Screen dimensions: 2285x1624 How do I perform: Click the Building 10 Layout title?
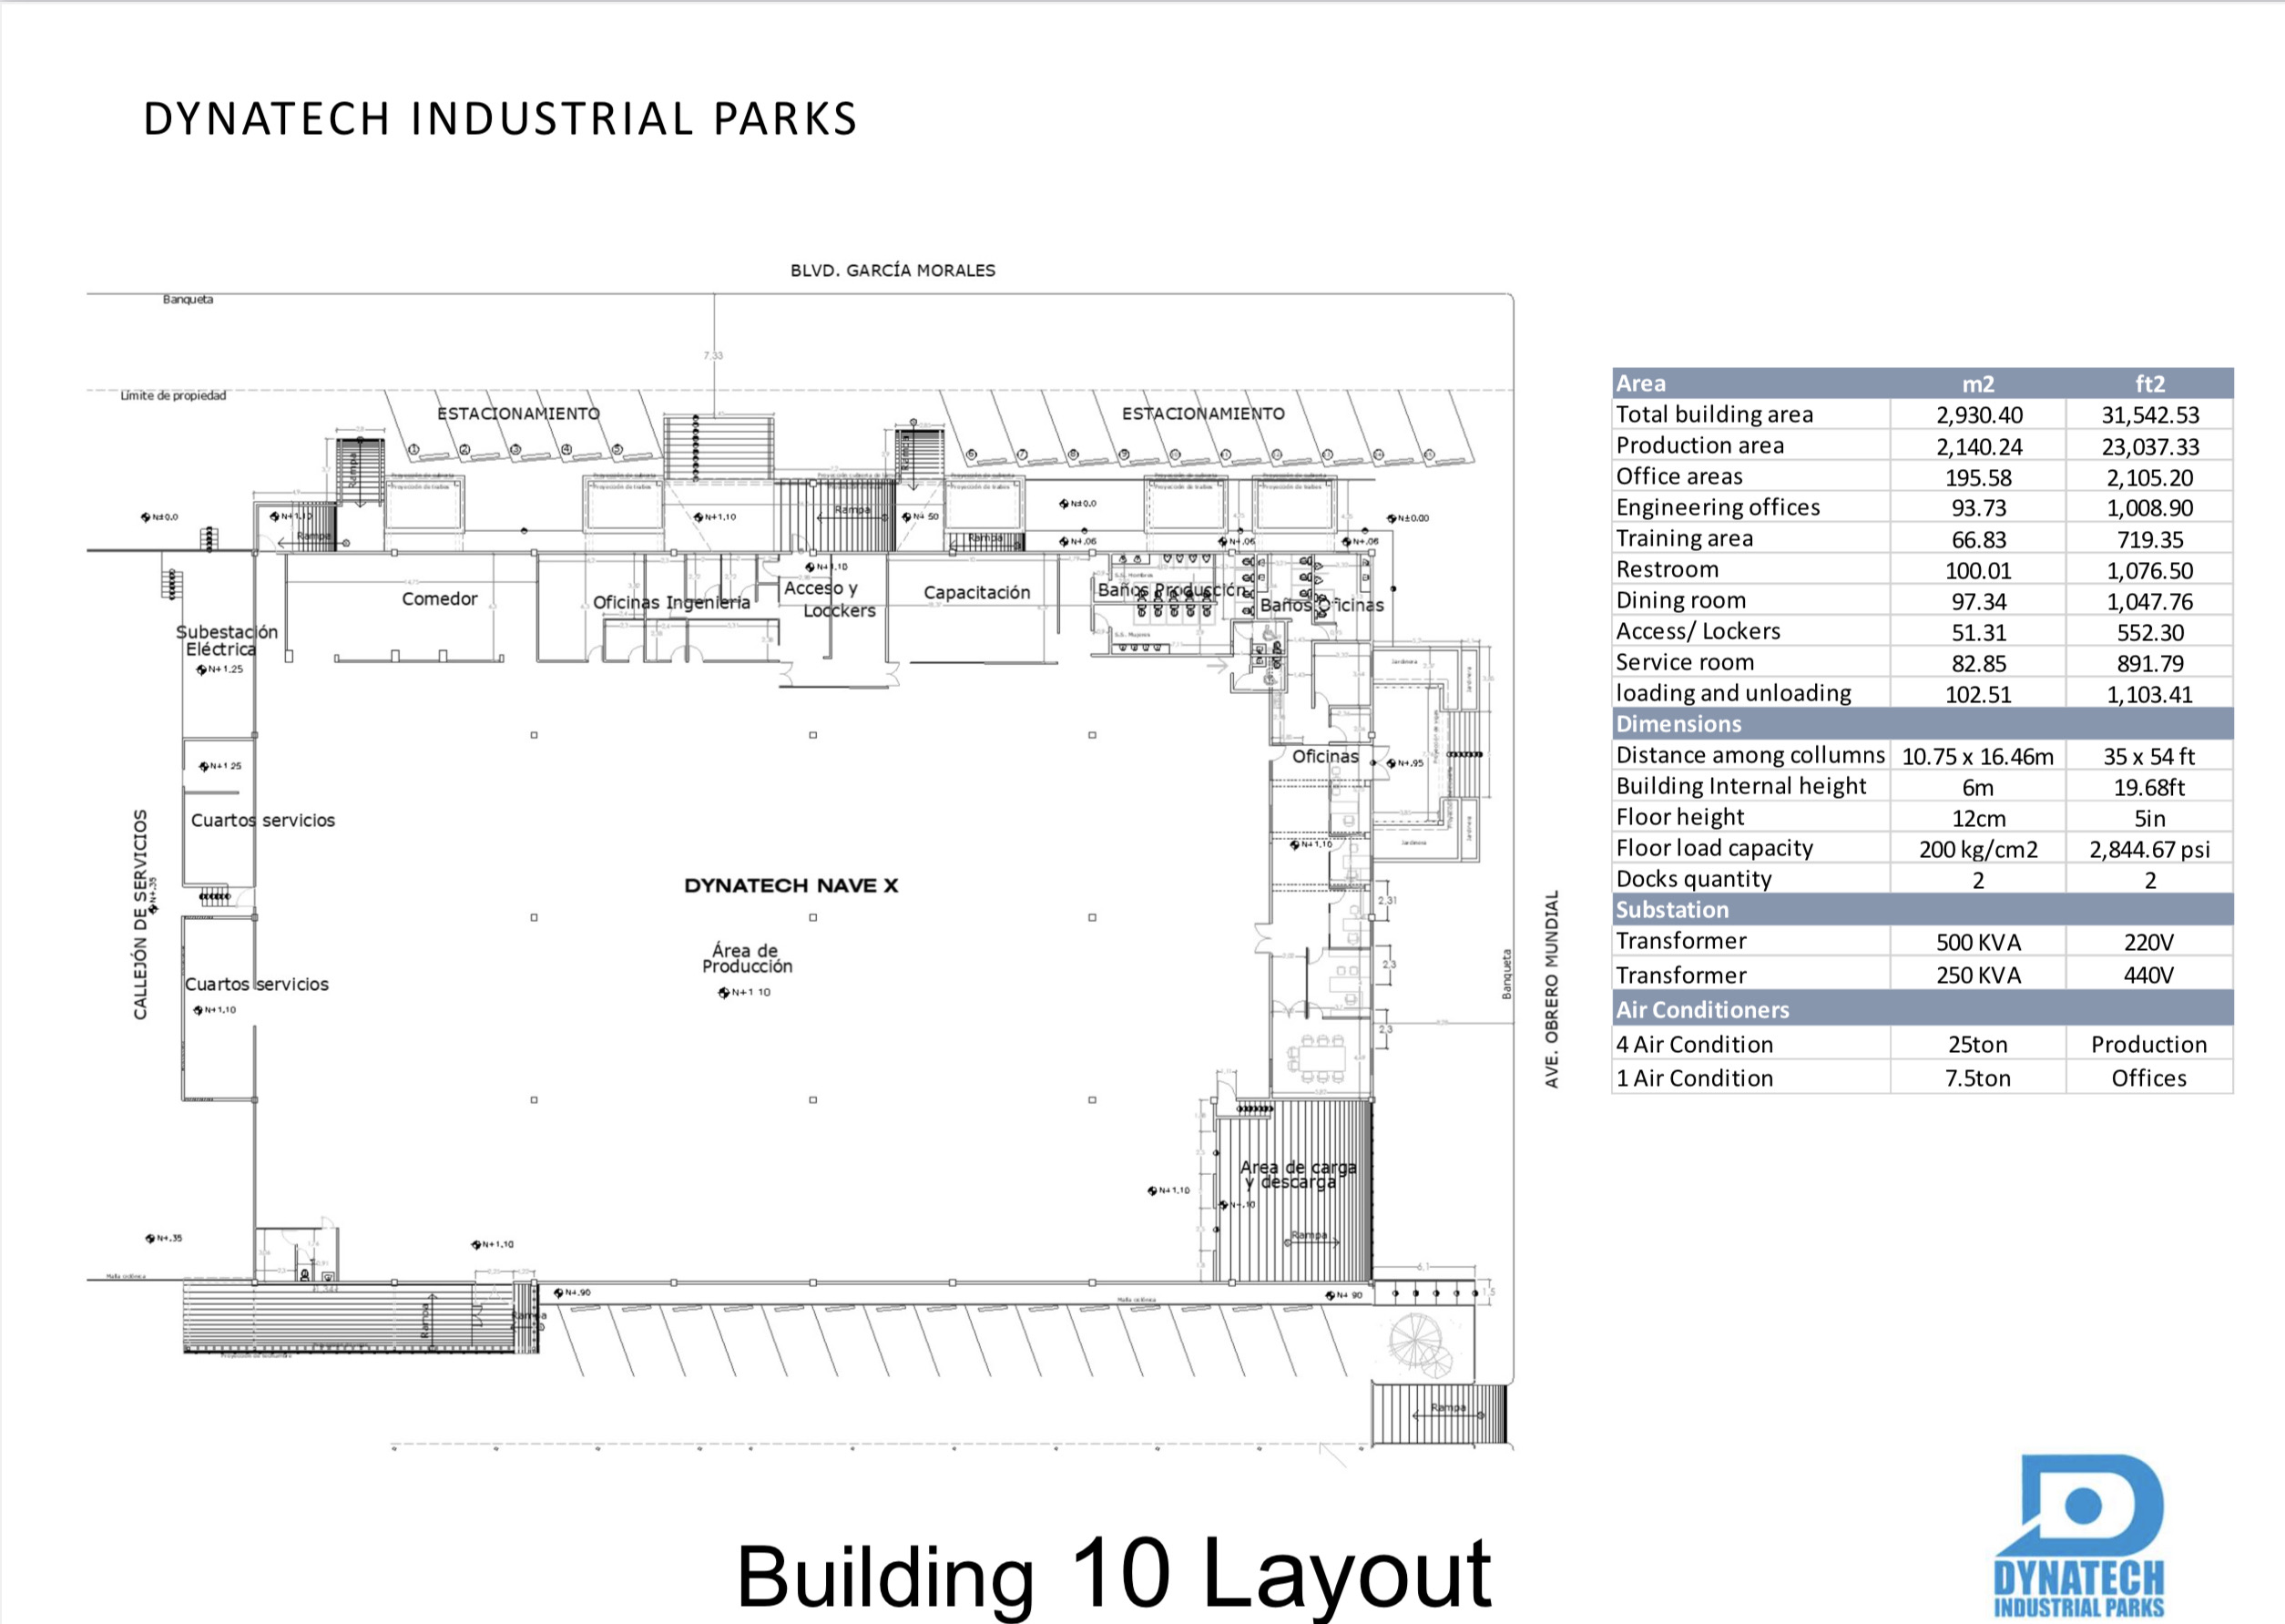[x=1113, y=1574]
